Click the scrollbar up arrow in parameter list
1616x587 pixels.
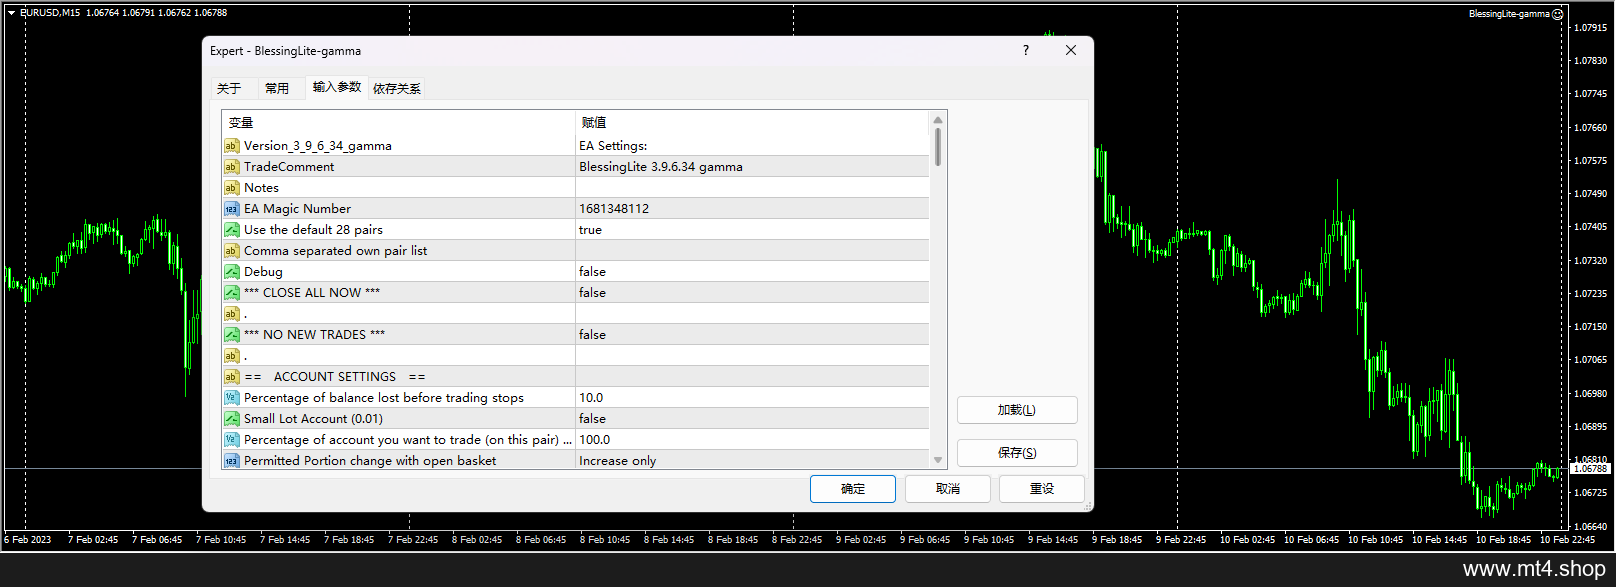pyautogui.click(x=938, y=120)
